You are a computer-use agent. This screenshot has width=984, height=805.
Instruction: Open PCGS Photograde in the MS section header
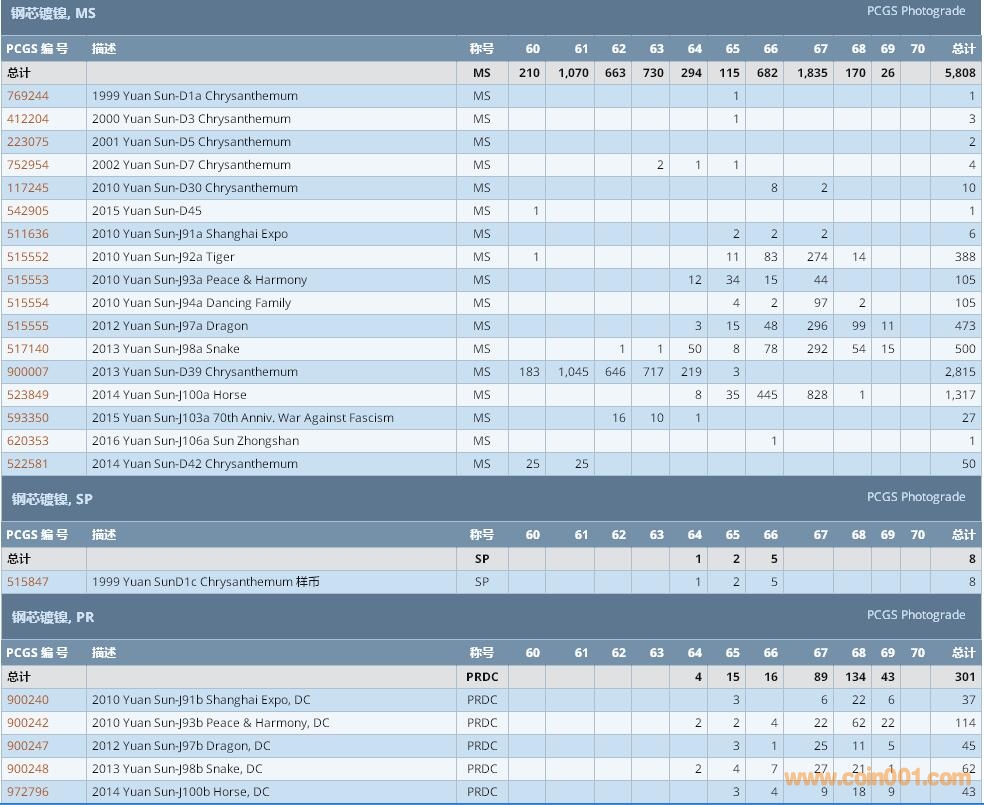click(915, 11)
